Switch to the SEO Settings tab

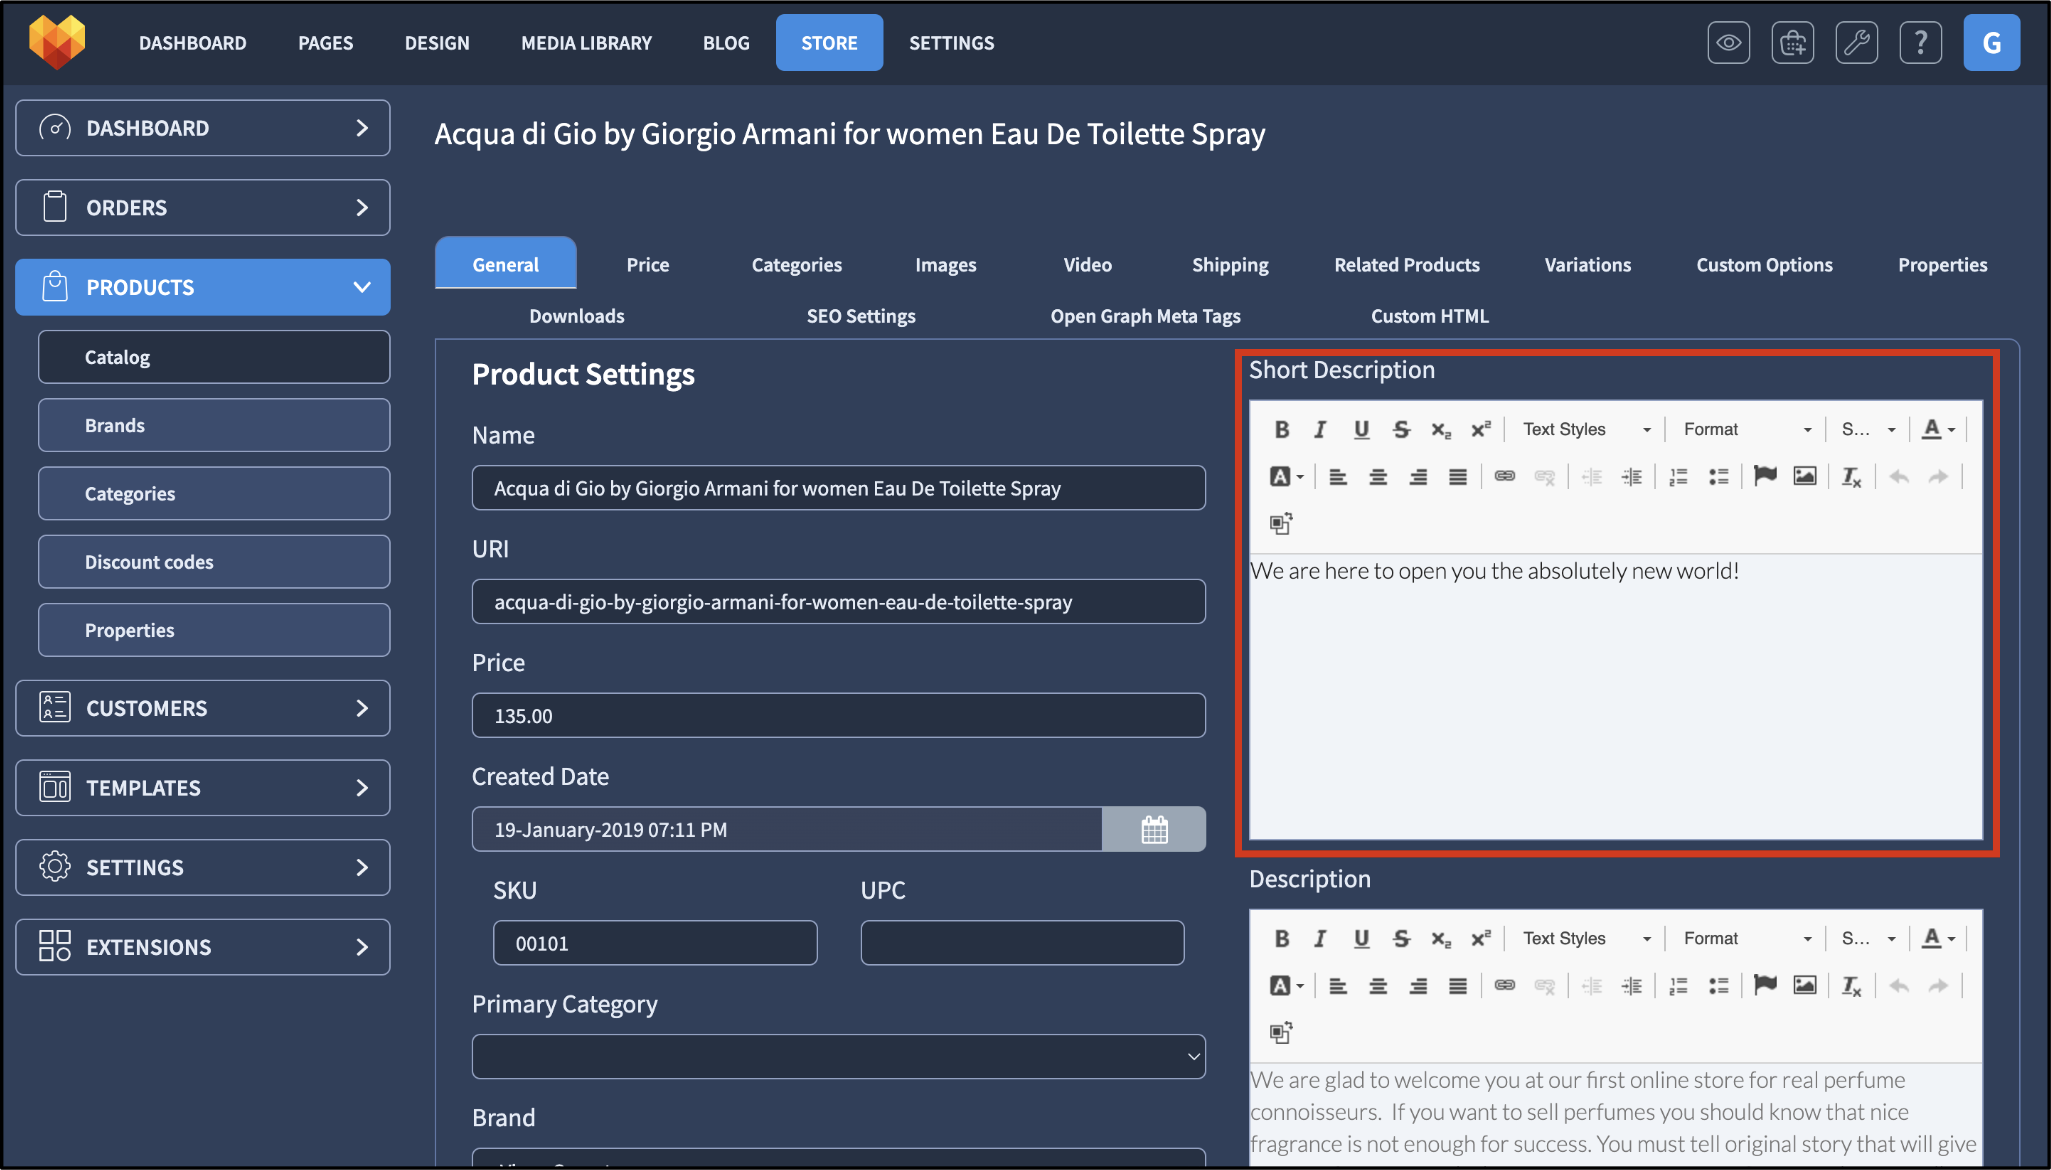861,316
